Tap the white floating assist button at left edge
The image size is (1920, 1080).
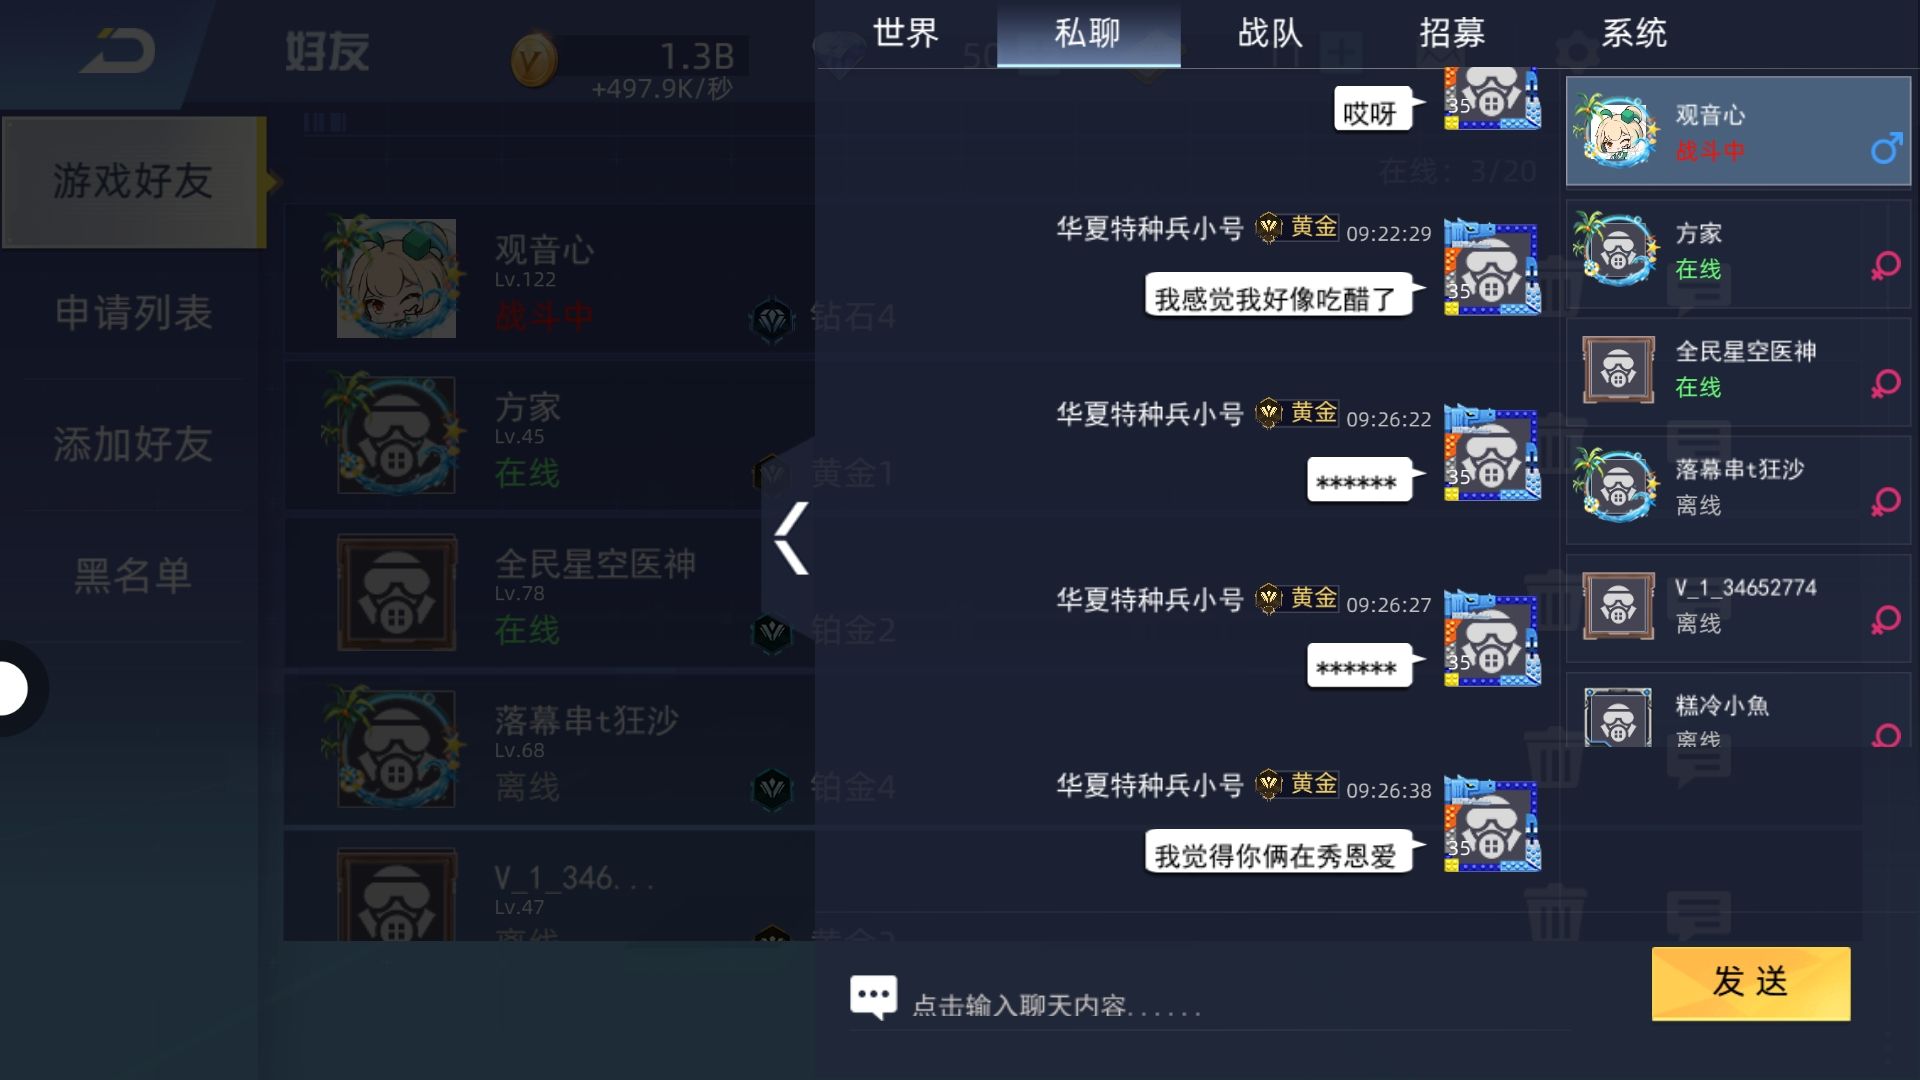click(12, 688)
